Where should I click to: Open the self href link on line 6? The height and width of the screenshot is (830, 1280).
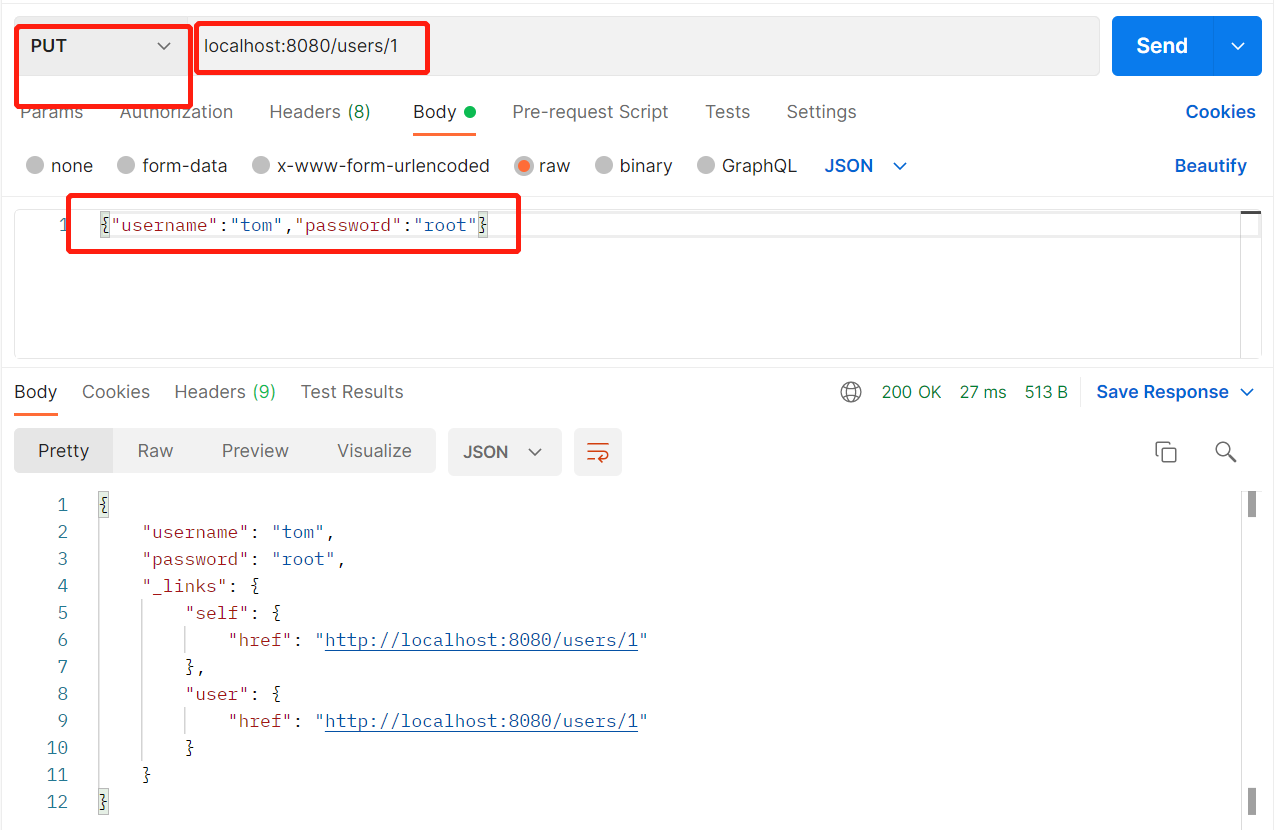tap(482, 640)
